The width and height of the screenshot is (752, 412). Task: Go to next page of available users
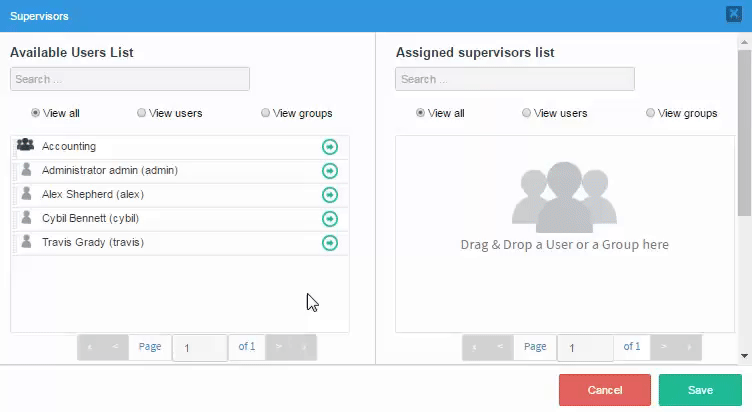279,347
